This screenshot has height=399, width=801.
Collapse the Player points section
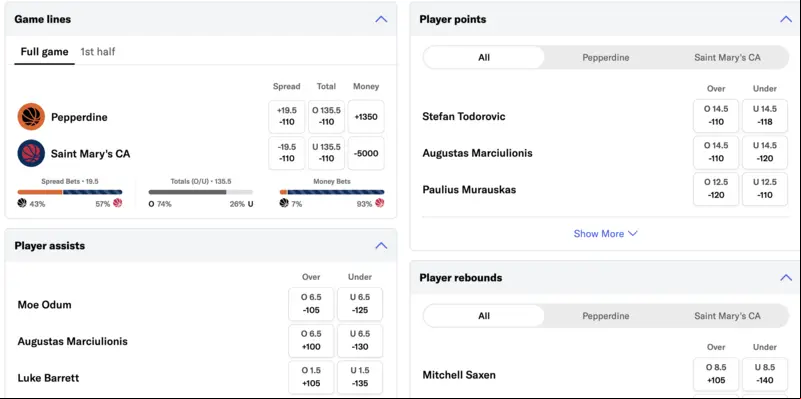click(x=786, y=19)
